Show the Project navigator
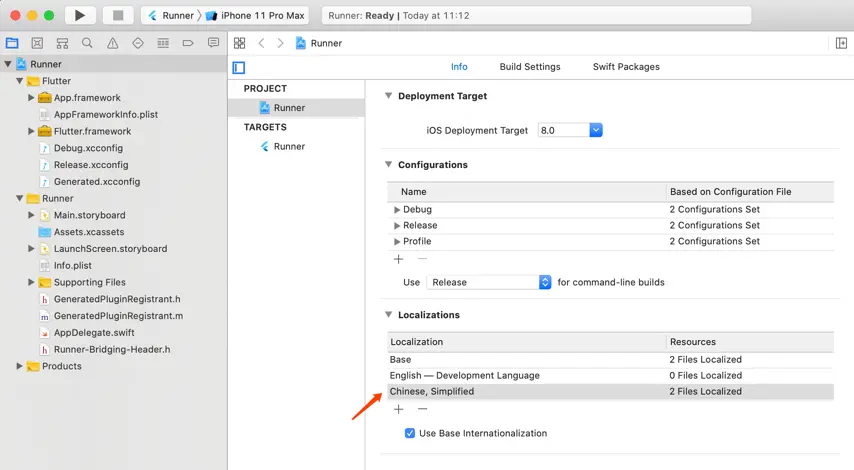 tap(12, 43)
